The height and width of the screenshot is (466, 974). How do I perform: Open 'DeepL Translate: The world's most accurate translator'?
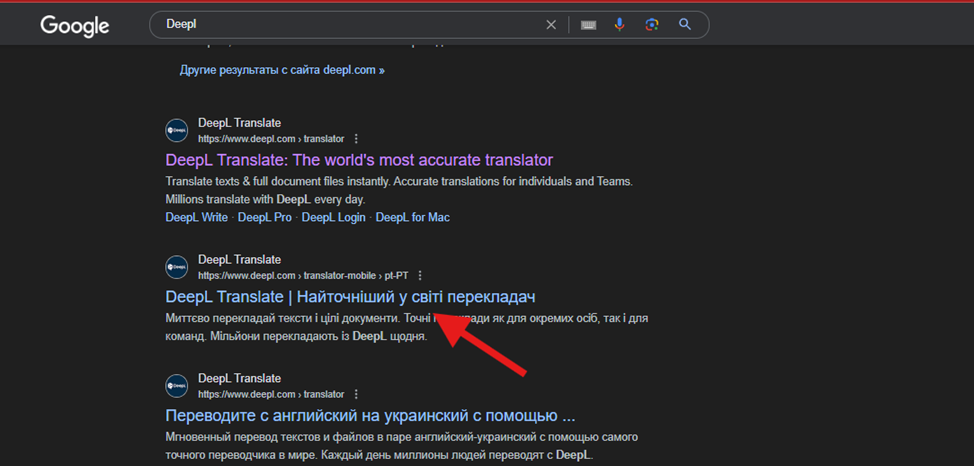pos(359,160)
